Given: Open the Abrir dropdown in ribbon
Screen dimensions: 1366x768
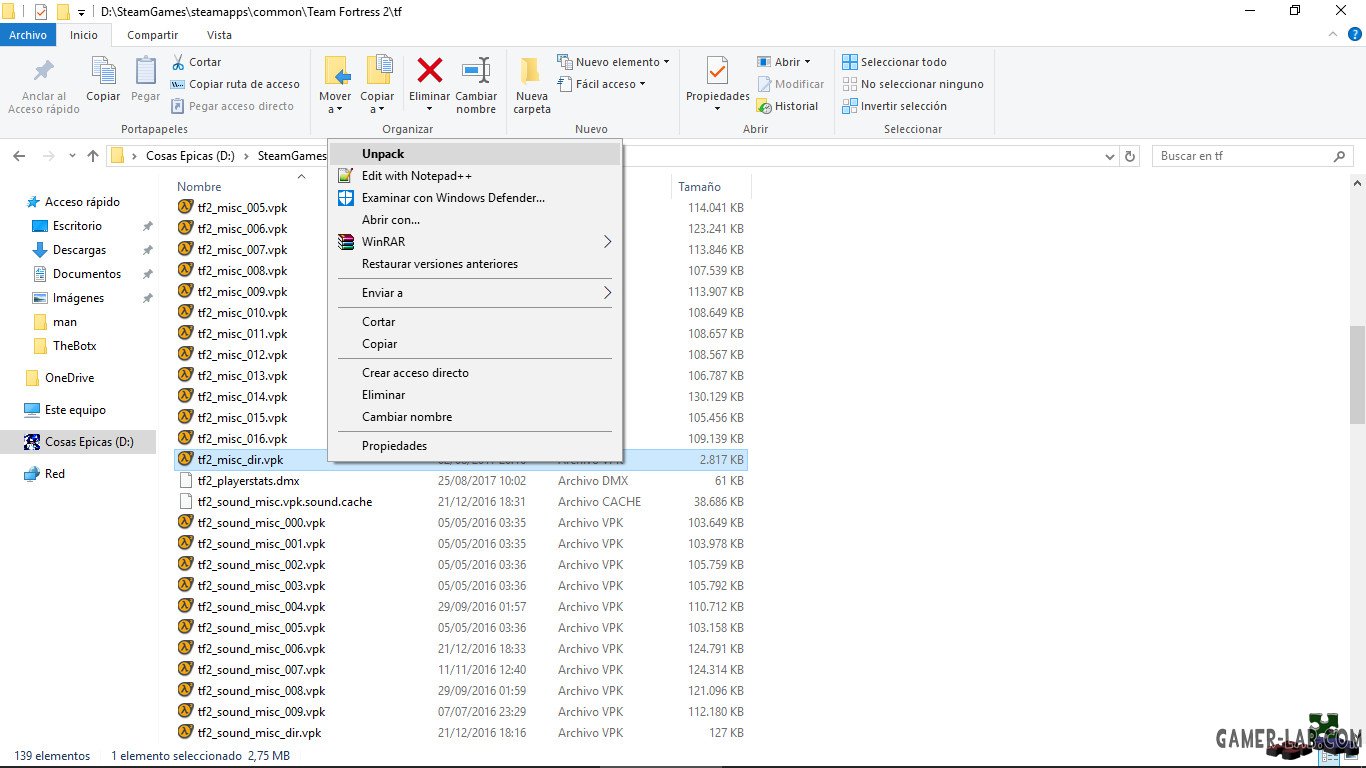Looking at the screenshot, I should [x=784, y=62].
